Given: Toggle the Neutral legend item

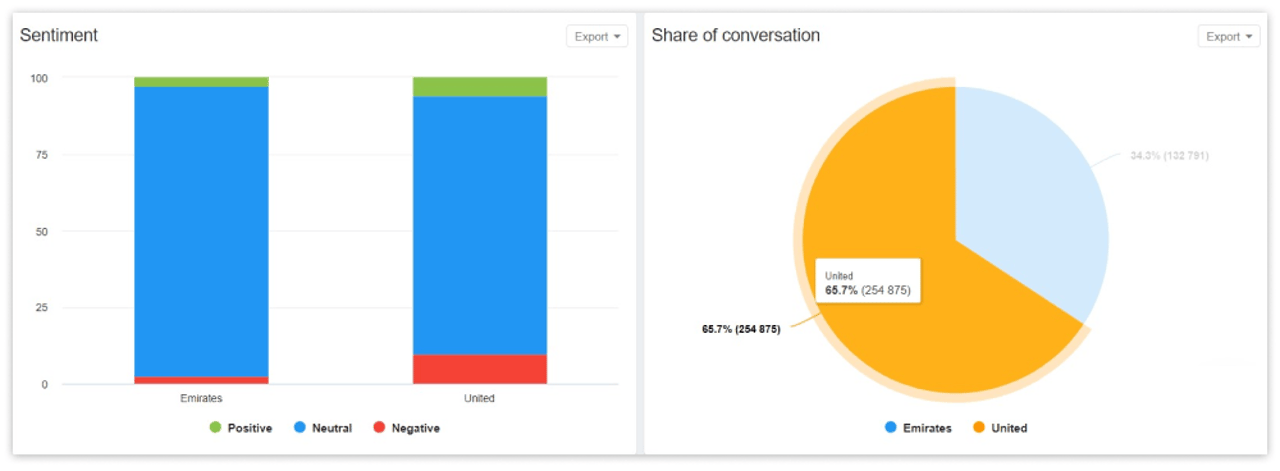Looking at the screenshot, I should pyautogui.click(x=331, y=428).
